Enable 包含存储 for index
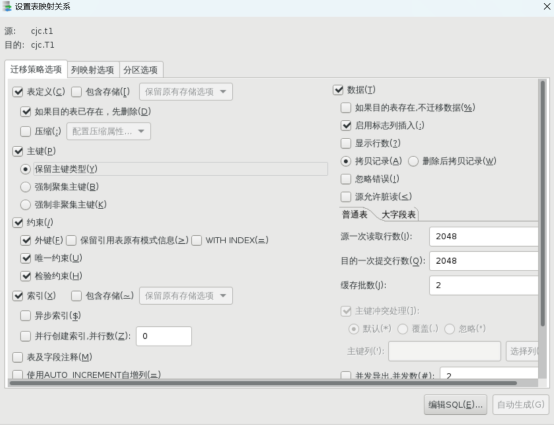554x426 pixels. pos(76,296)
